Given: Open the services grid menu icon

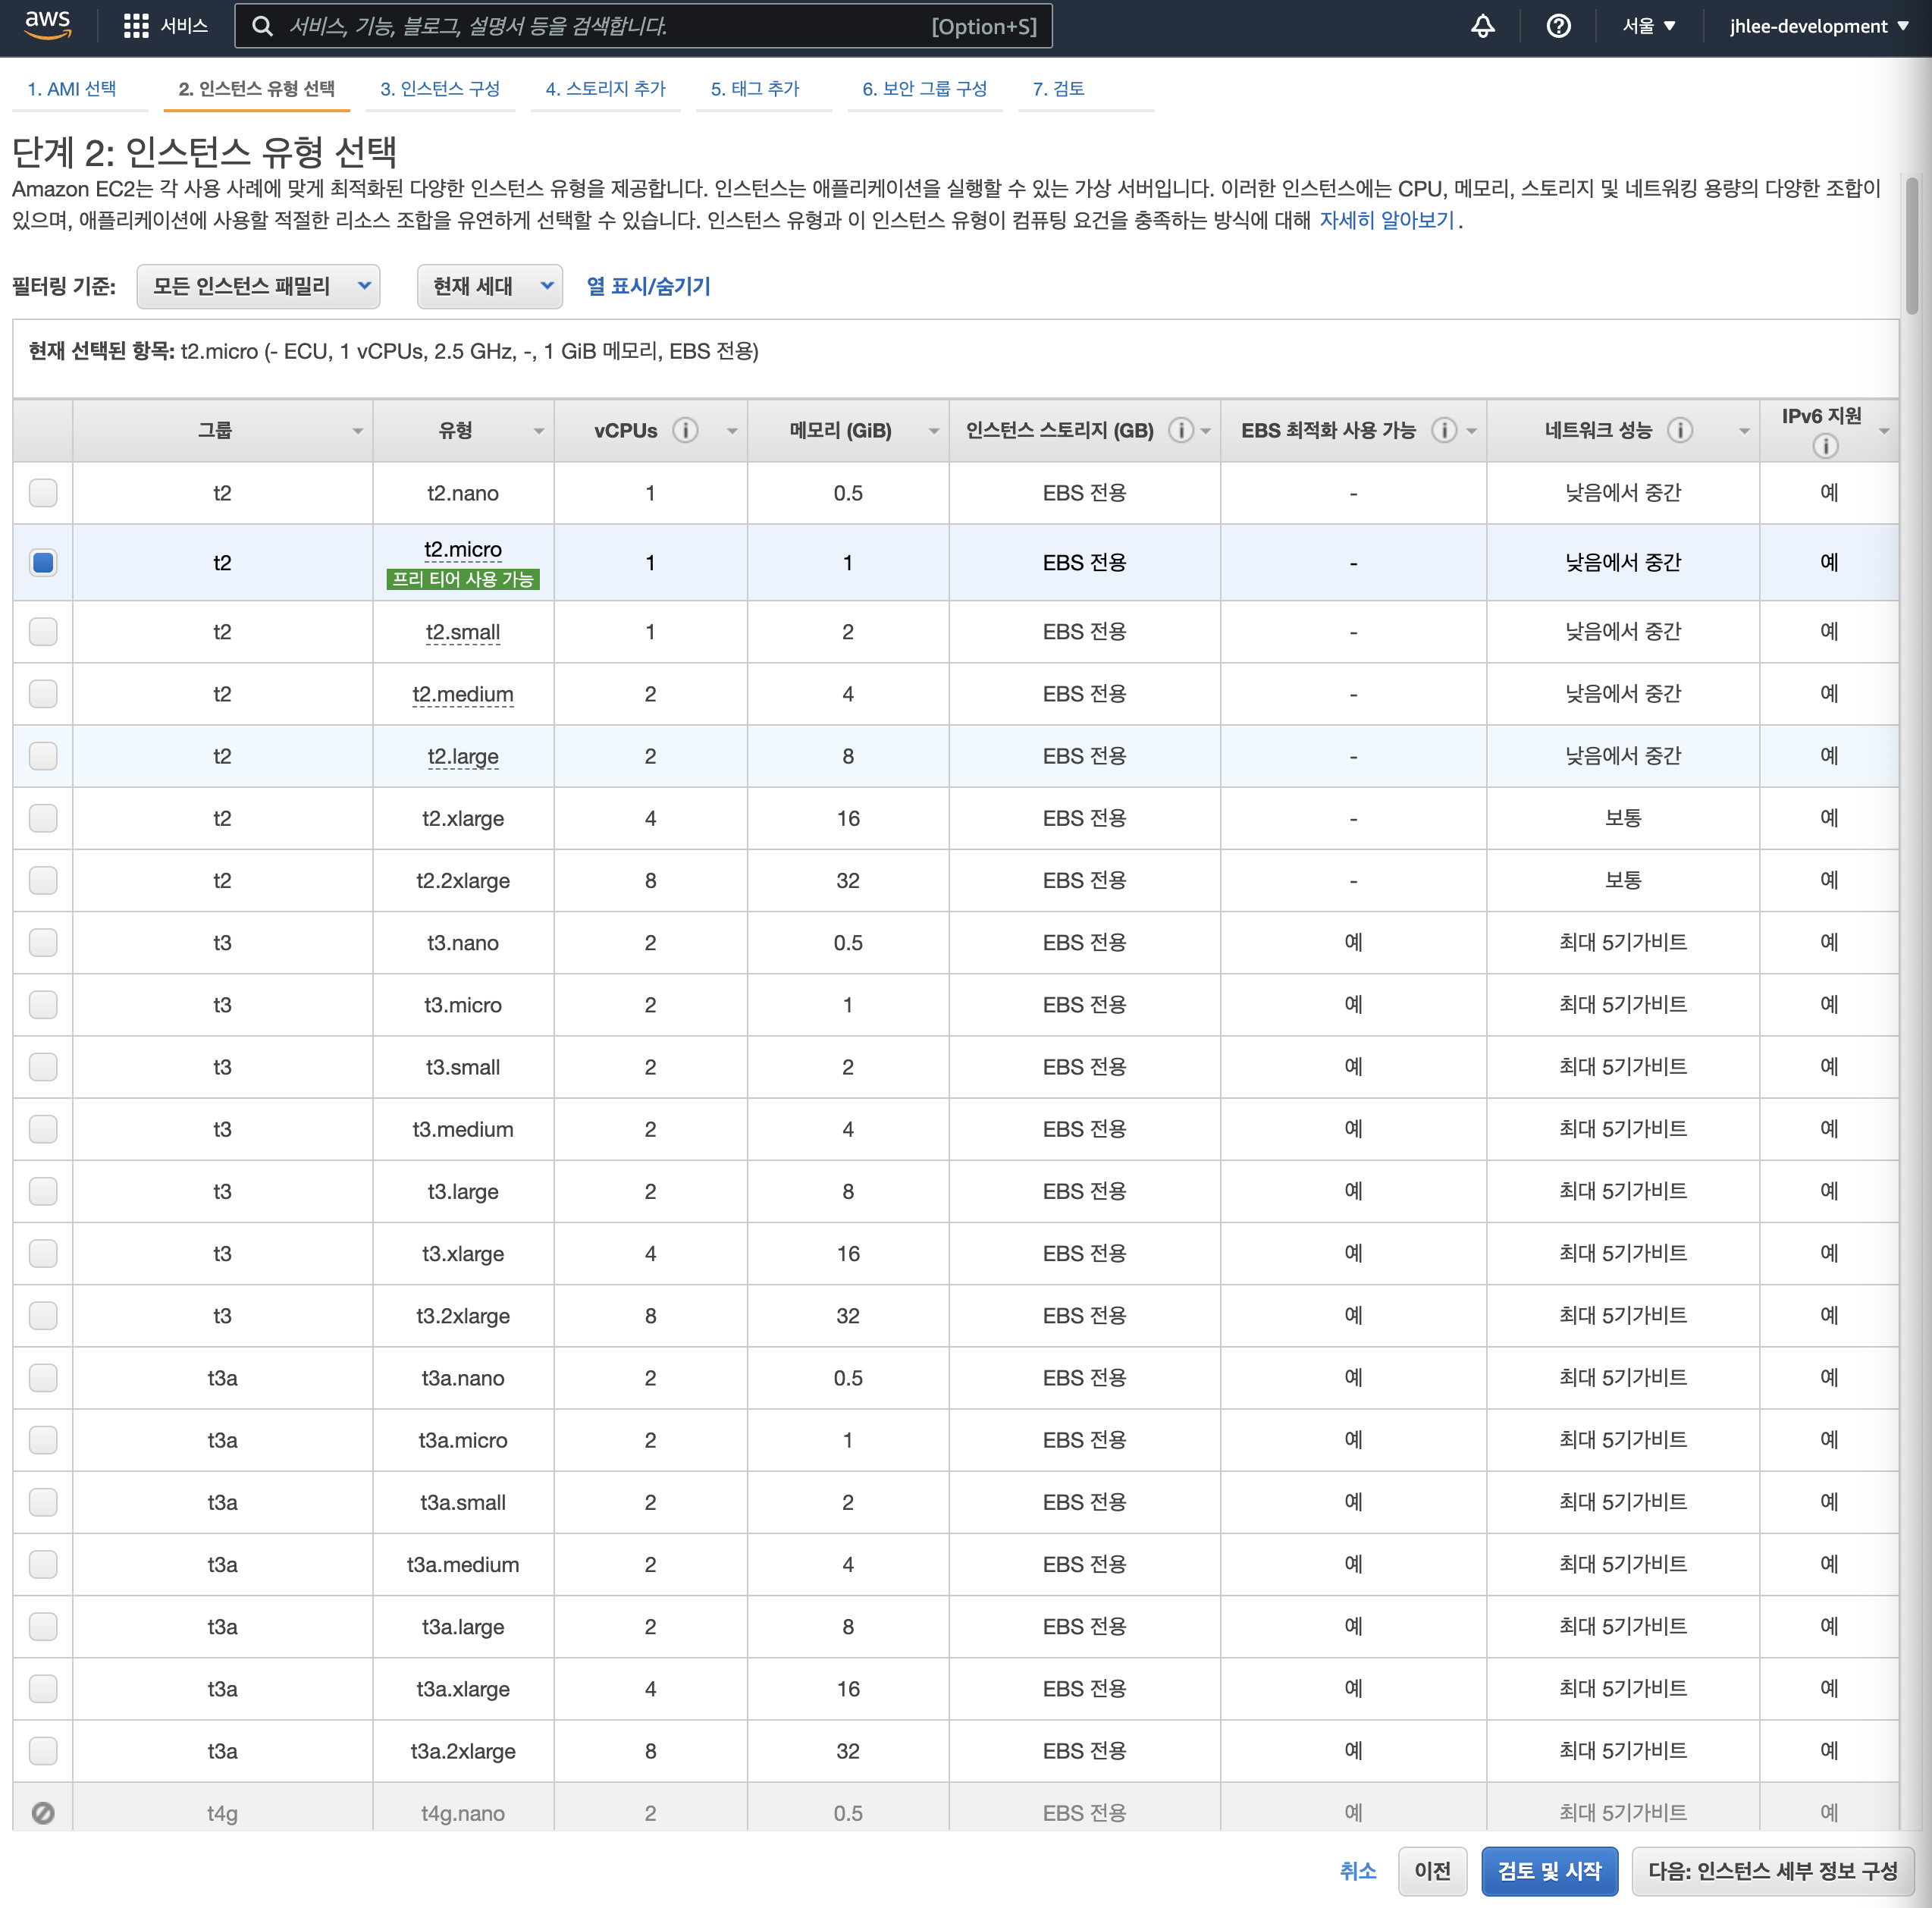Looking at the screenshot, I should [136, 26].
